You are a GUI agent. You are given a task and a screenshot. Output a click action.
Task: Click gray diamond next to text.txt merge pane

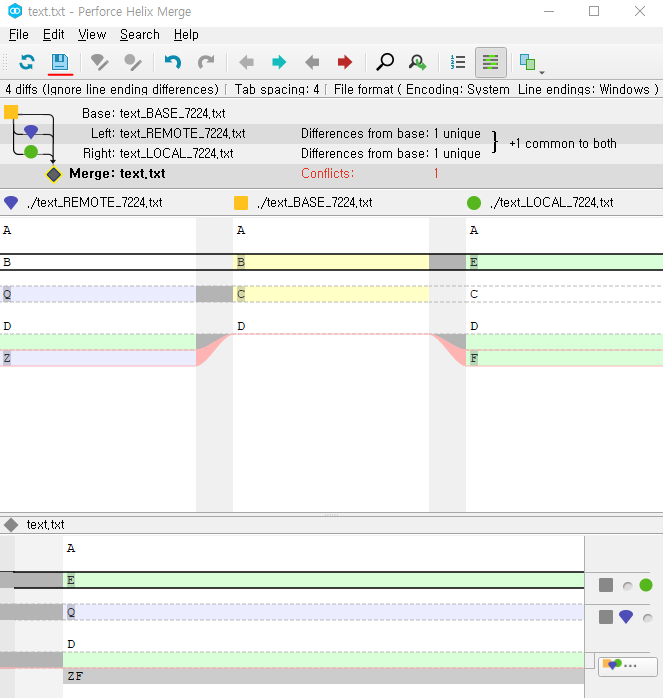click(x=11, y=525)
